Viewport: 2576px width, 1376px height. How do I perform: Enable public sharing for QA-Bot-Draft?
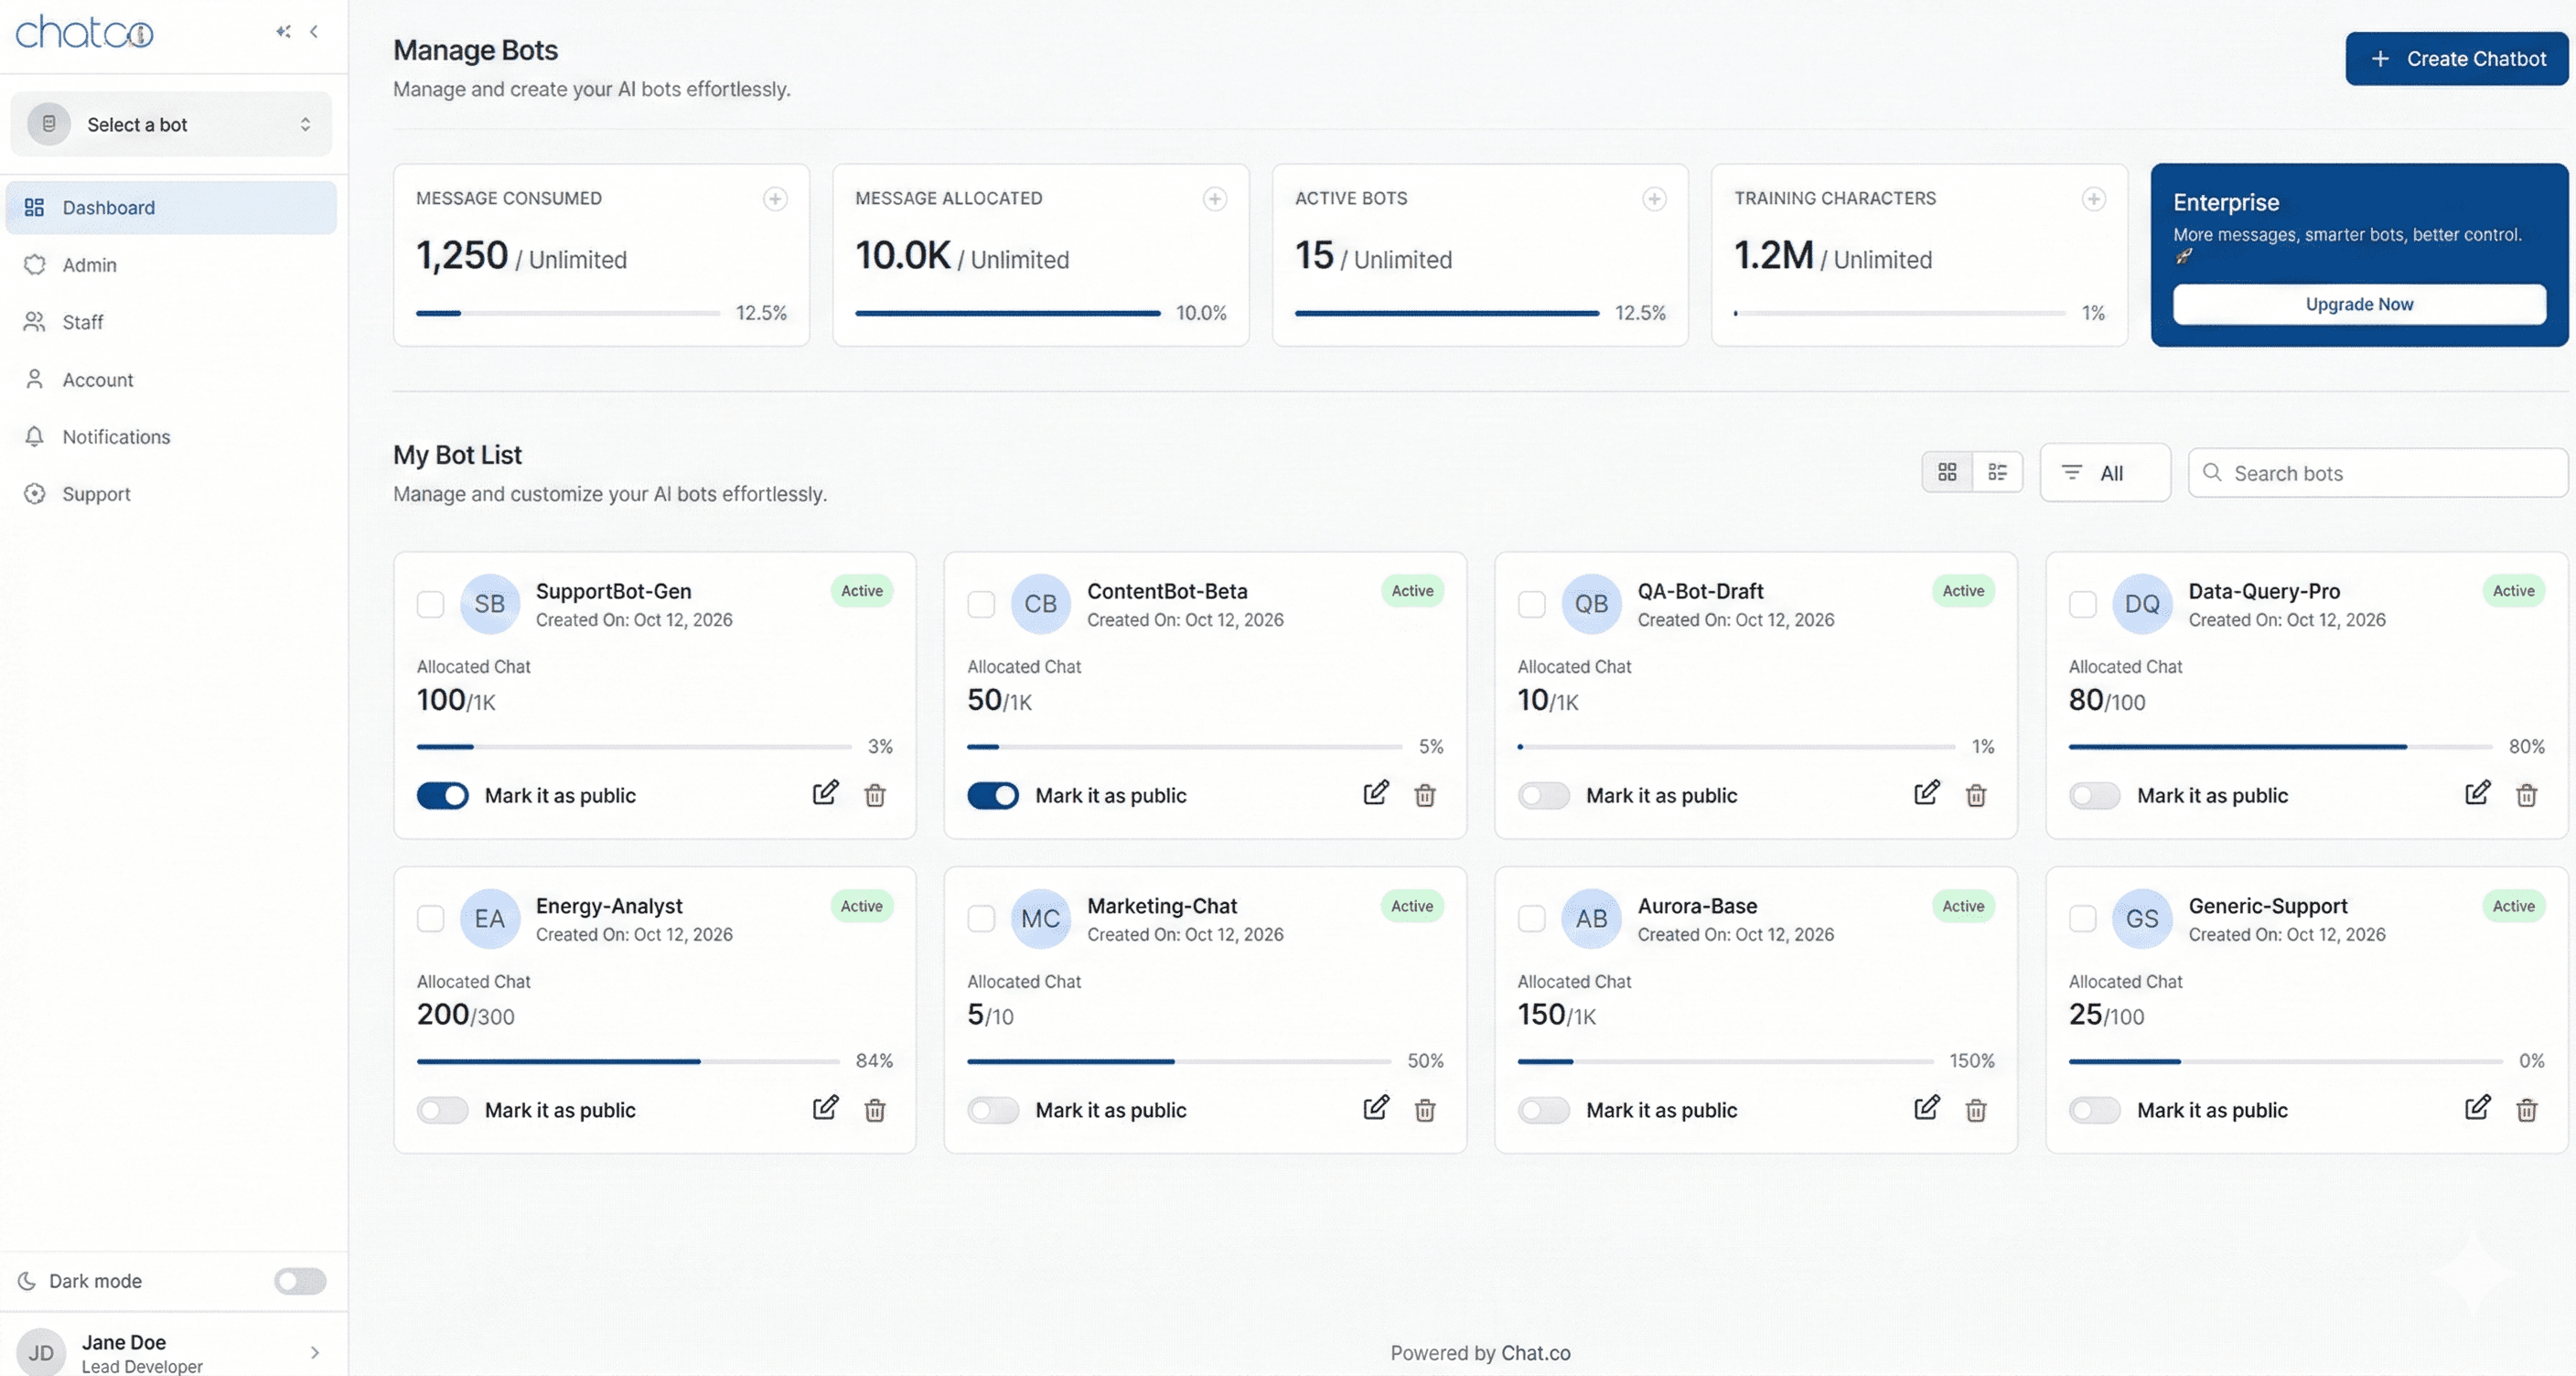(1543, 795)
